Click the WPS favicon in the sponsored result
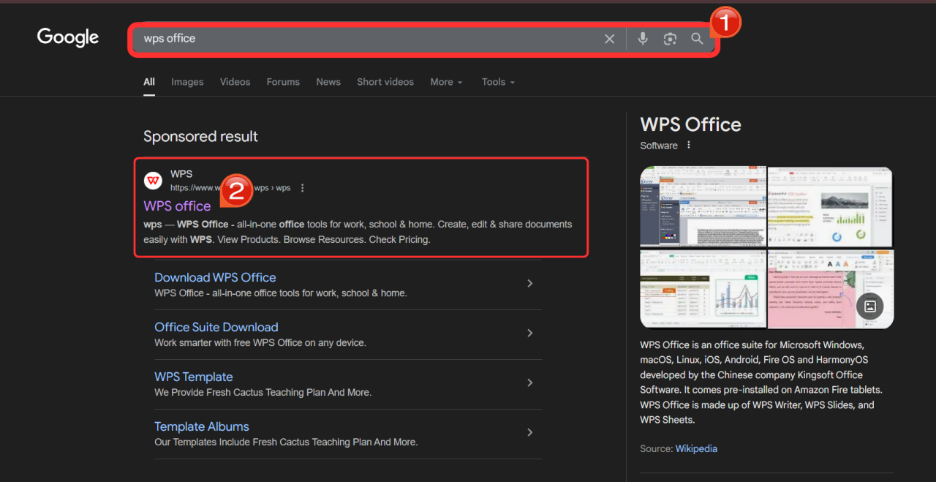Viewport: 936px width, 482px height. [153, 180]
